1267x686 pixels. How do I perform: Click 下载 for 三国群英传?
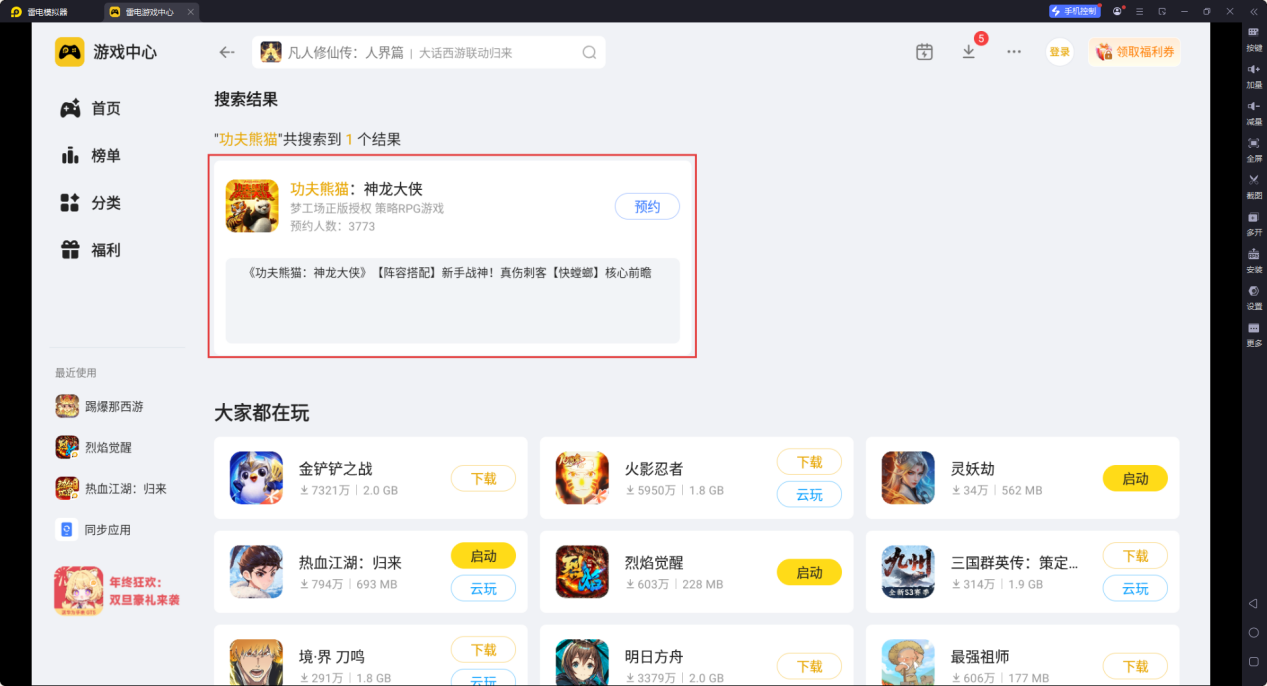(x=1135, y=556)
